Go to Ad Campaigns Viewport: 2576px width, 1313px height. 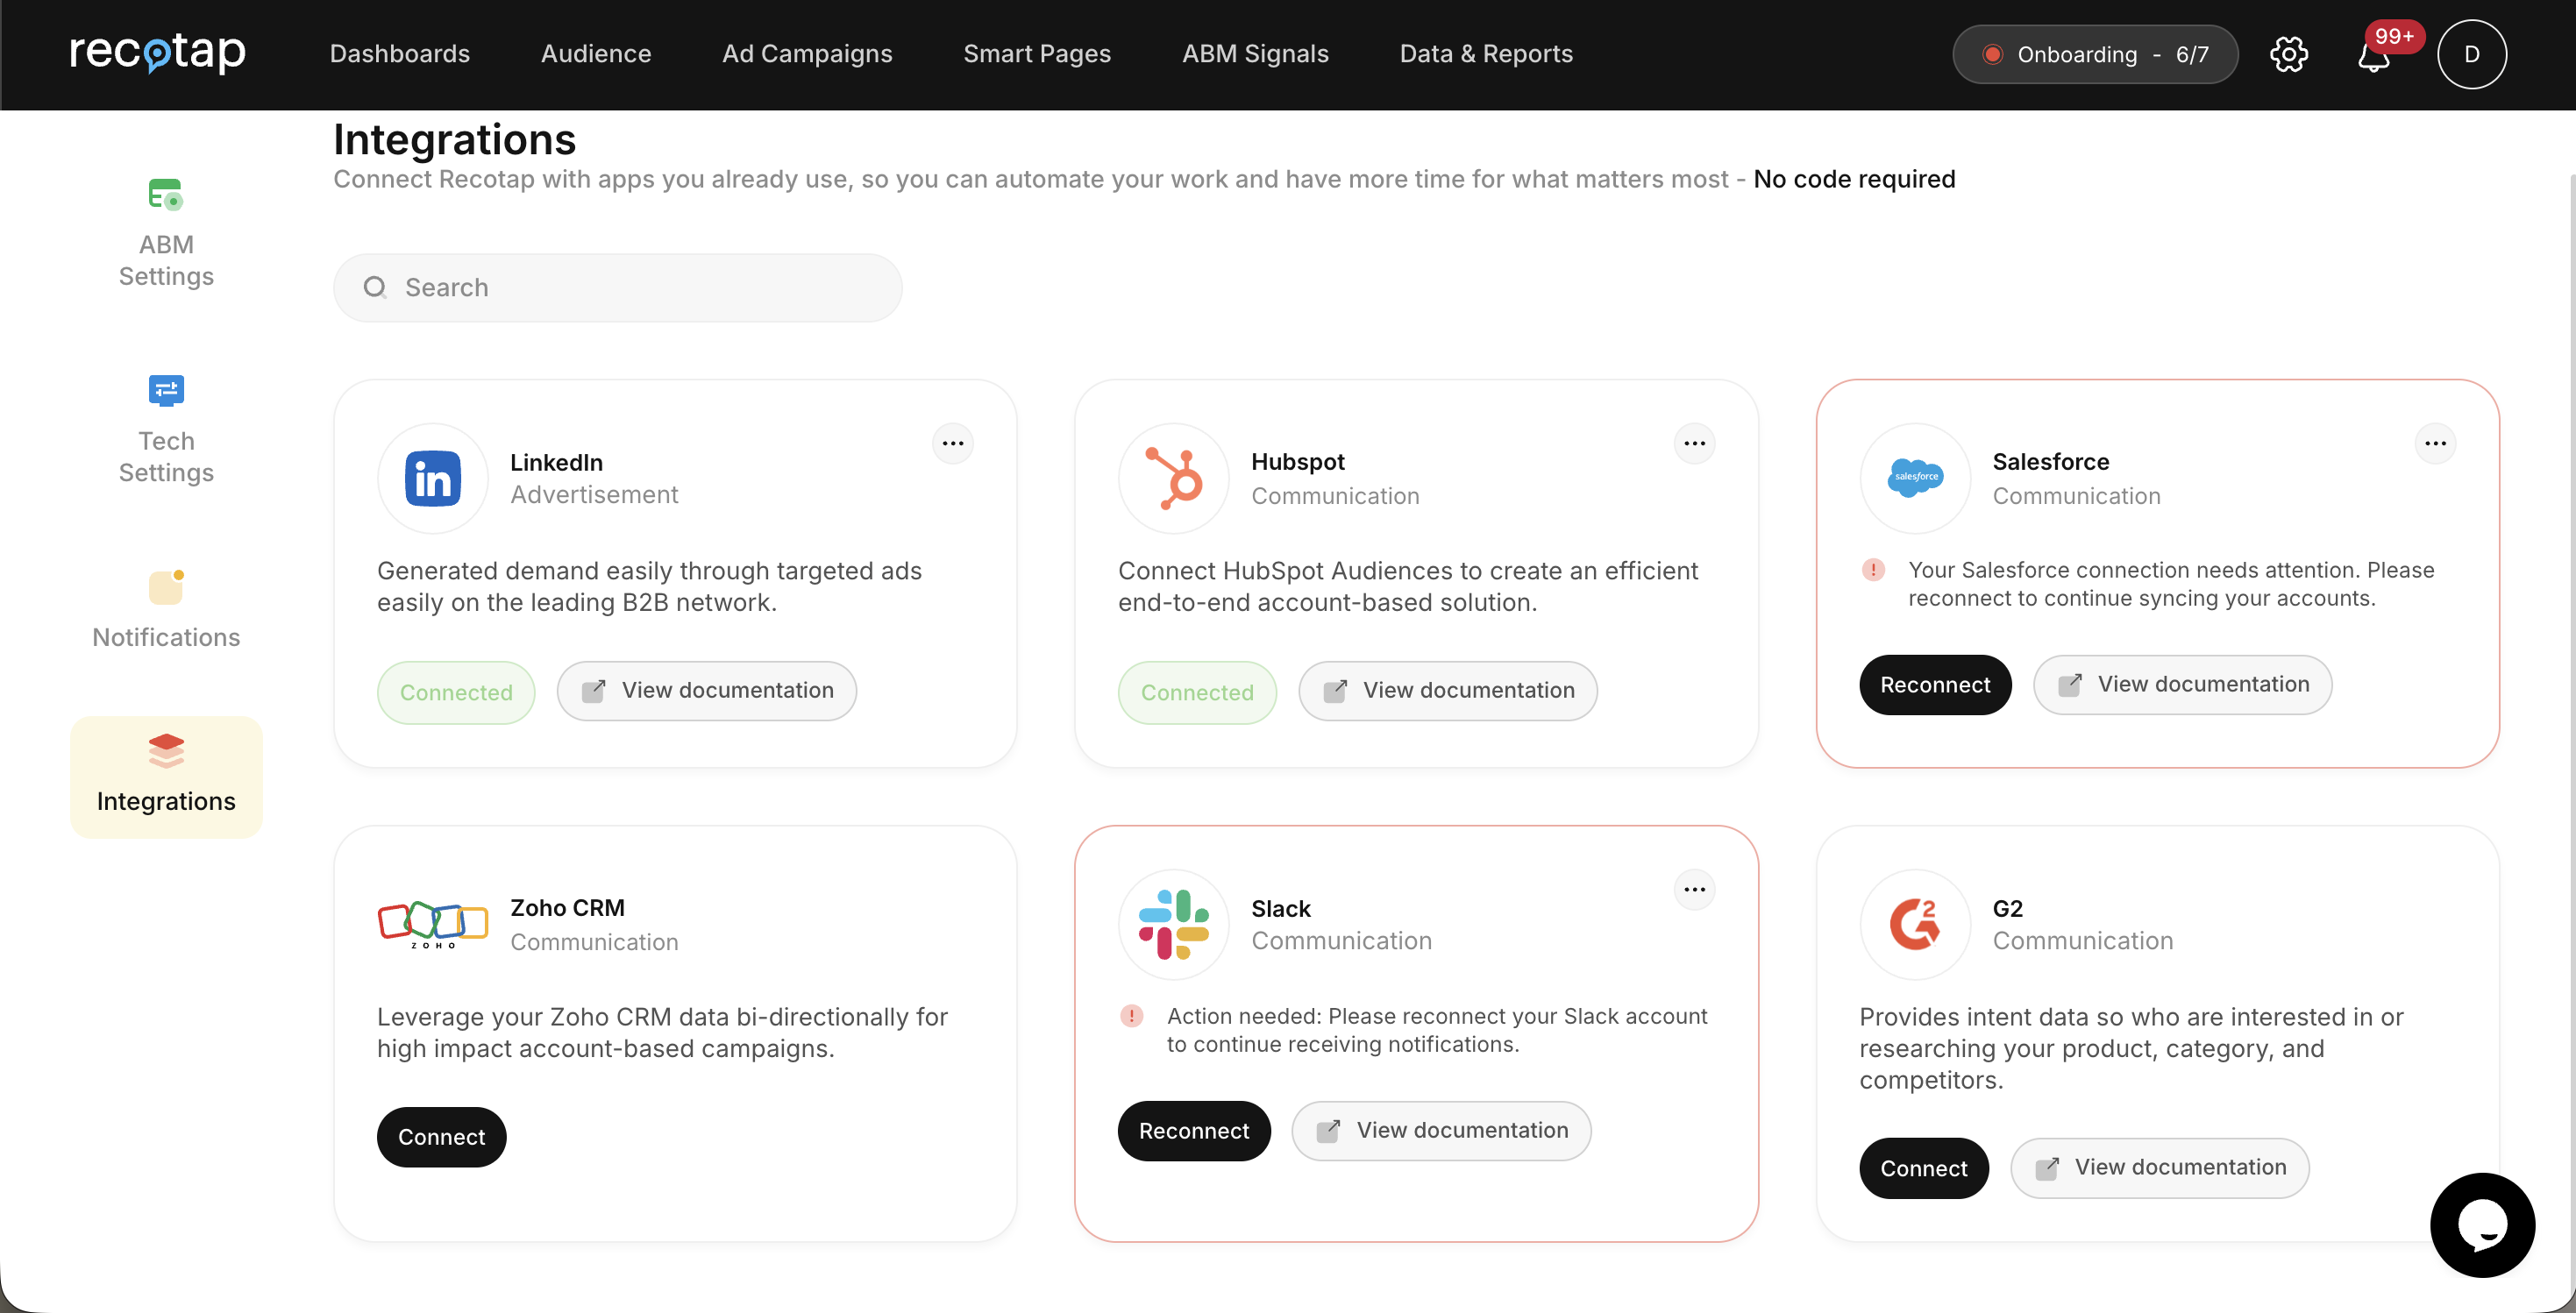tap(807, 54)
